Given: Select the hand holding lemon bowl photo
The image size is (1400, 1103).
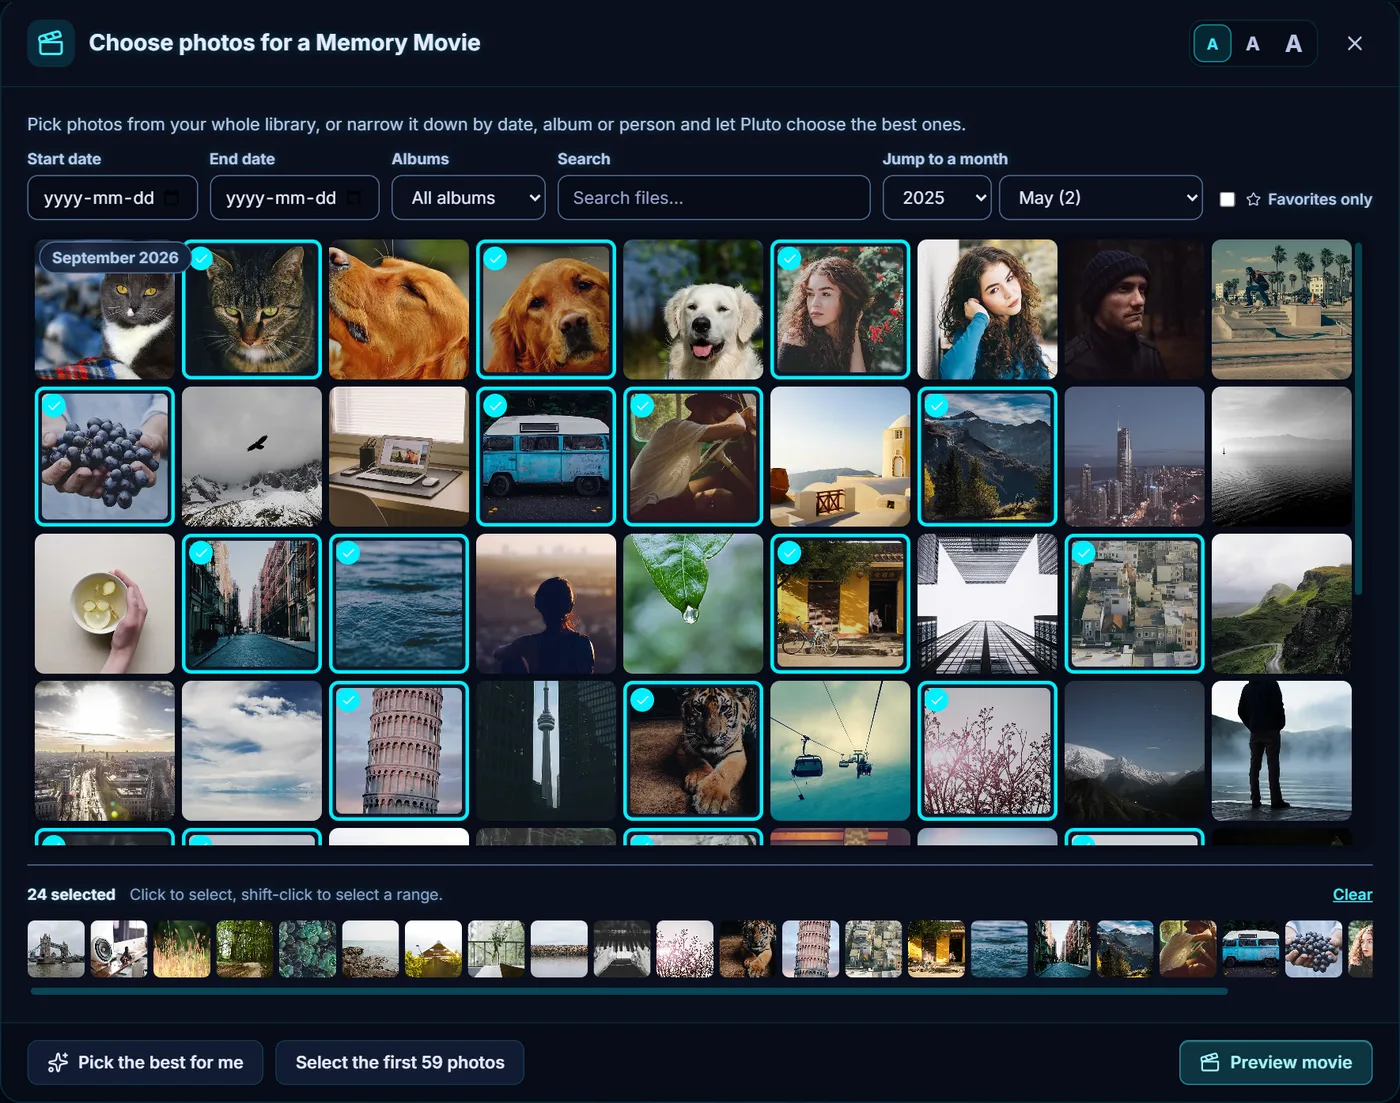Looking at the screenshot, I should 105,604.
